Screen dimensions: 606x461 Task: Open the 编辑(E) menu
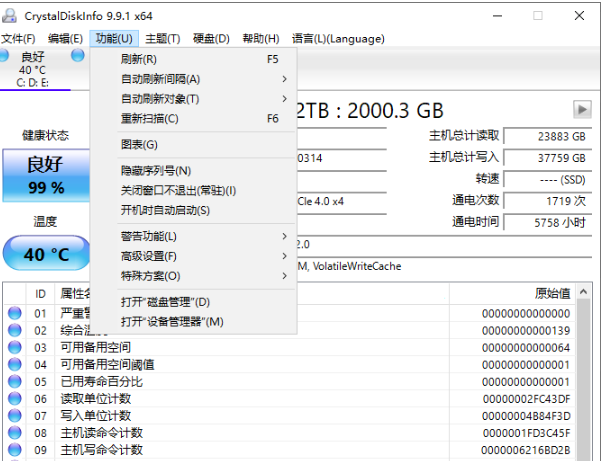(65, 39)
